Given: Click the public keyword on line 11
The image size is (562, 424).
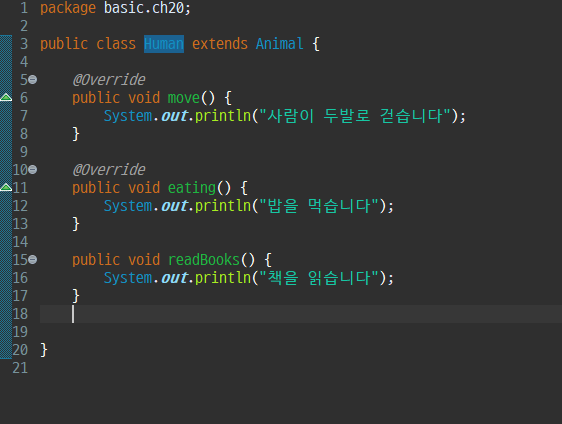Looking at the screenshot, I should (x=96, y=188).
